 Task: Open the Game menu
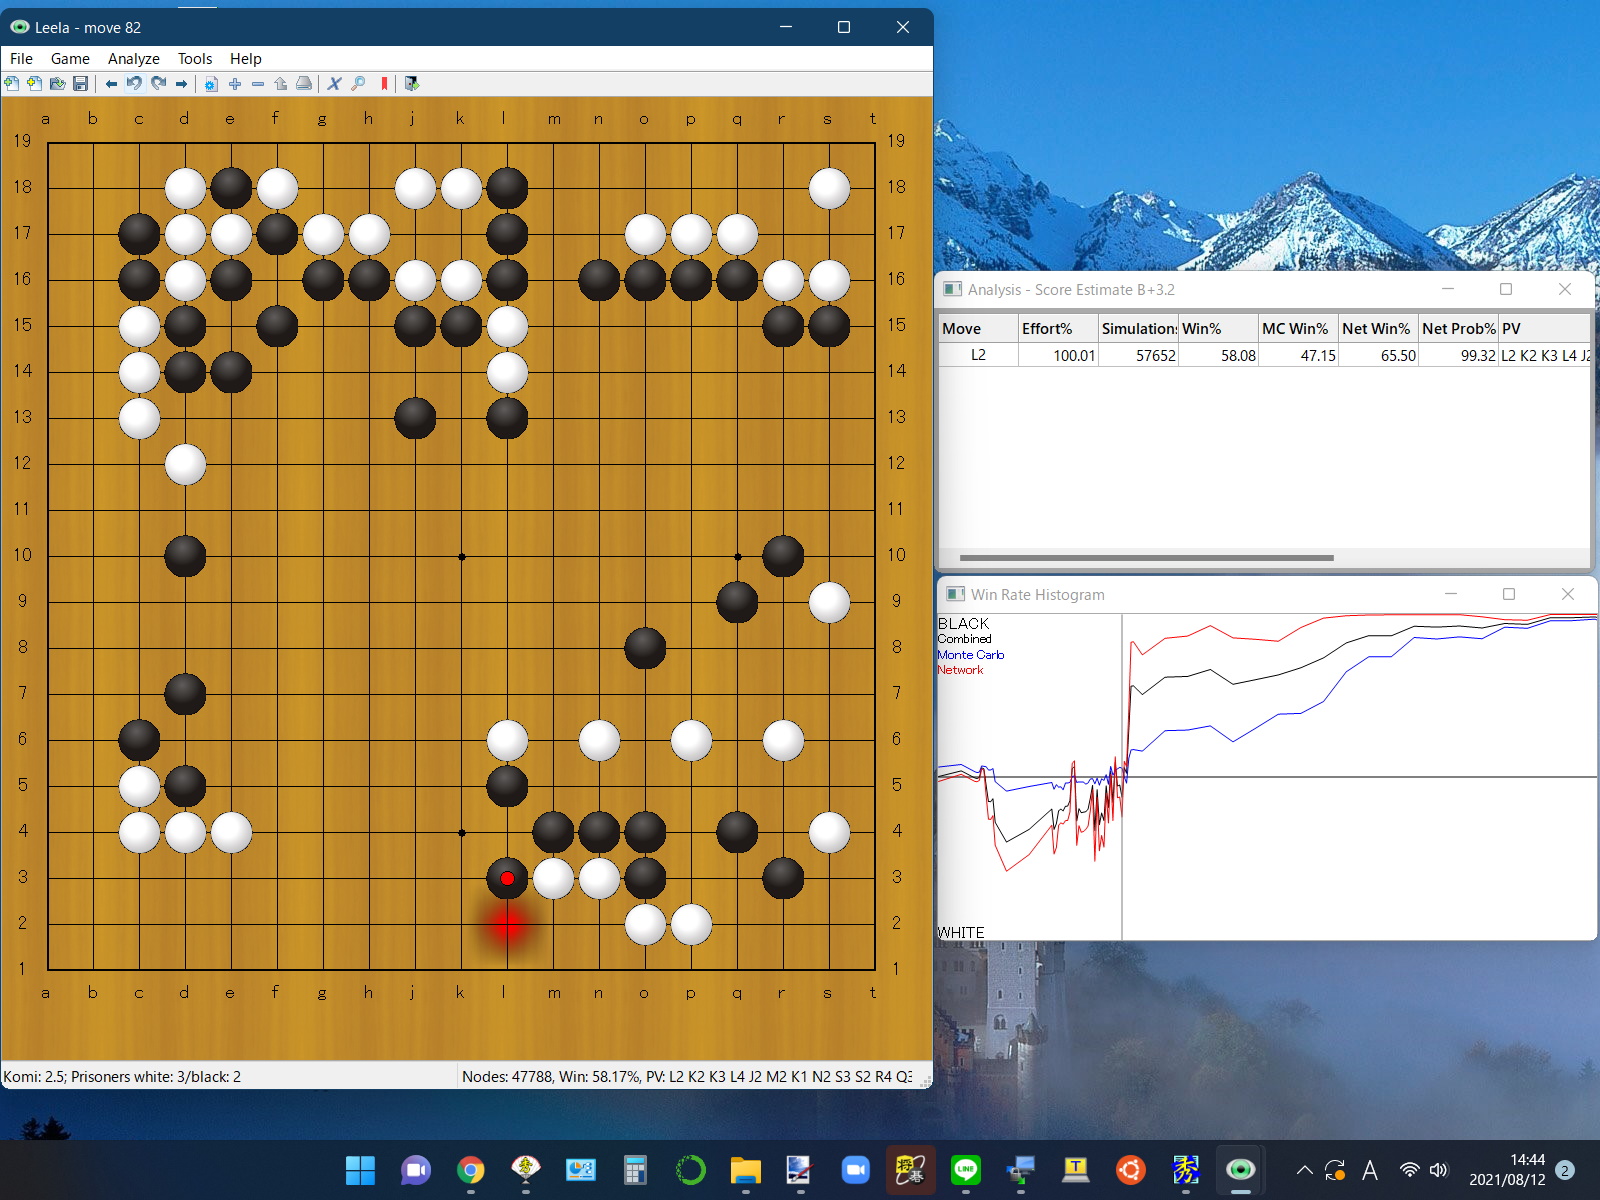(70, 59)
